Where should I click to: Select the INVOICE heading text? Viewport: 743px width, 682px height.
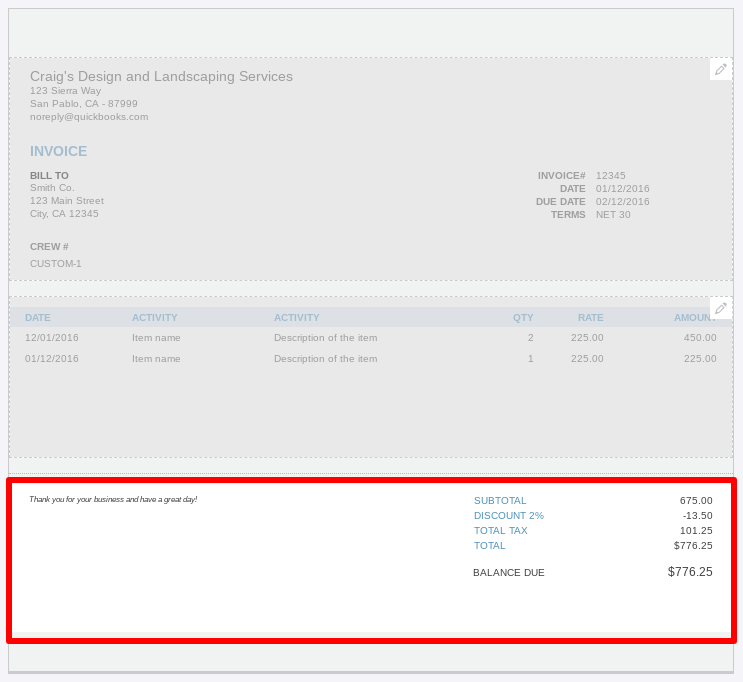pos(58,151)
